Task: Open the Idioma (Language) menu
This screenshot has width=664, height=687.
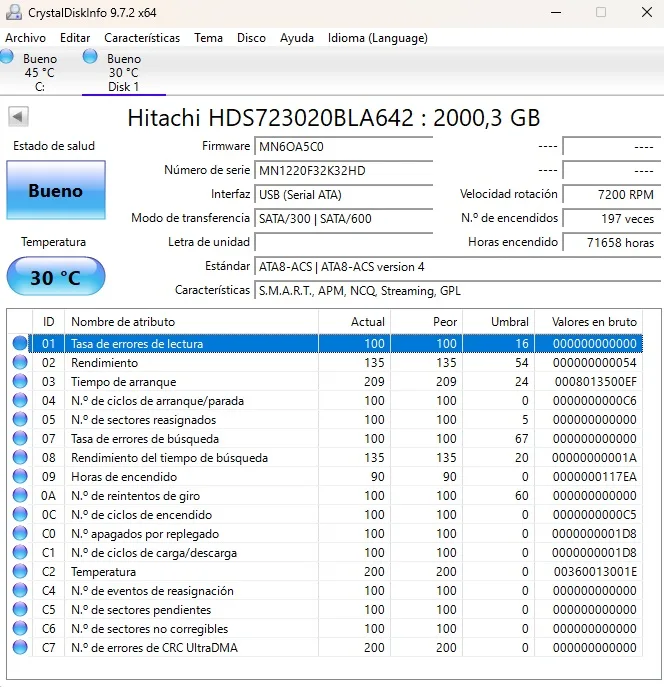Action: click(377, 38)
